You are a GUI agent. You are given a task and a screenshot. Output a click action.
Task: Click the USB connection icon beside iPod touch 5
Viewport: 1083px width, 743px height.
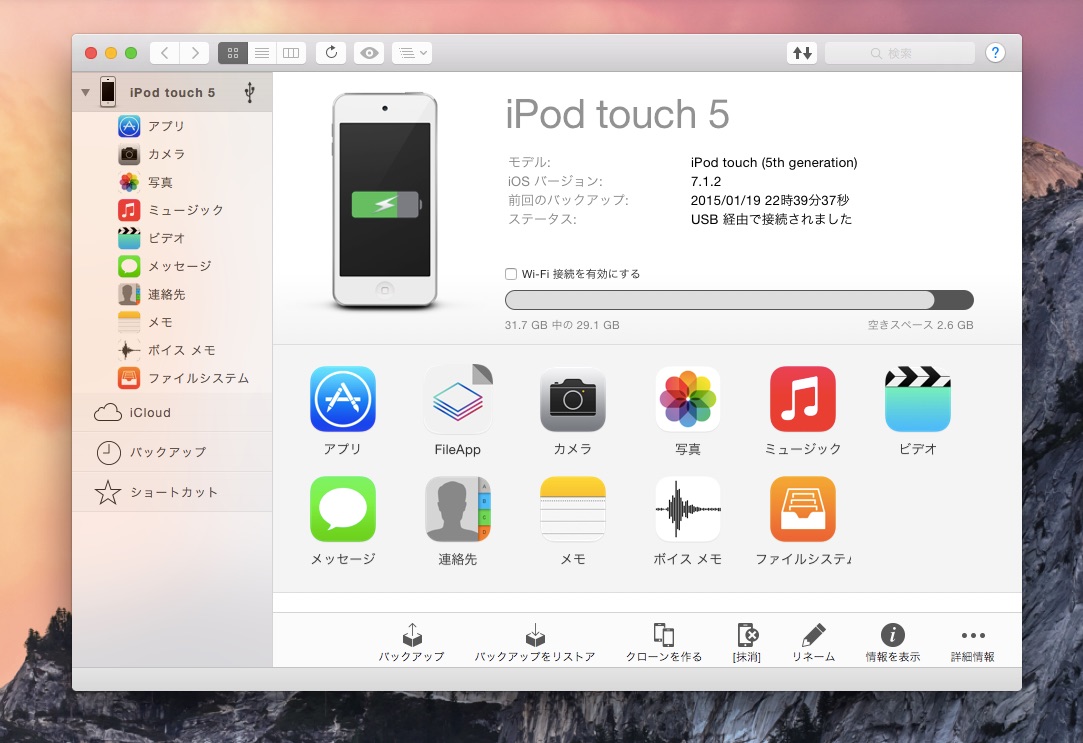(x=250, y=92)
